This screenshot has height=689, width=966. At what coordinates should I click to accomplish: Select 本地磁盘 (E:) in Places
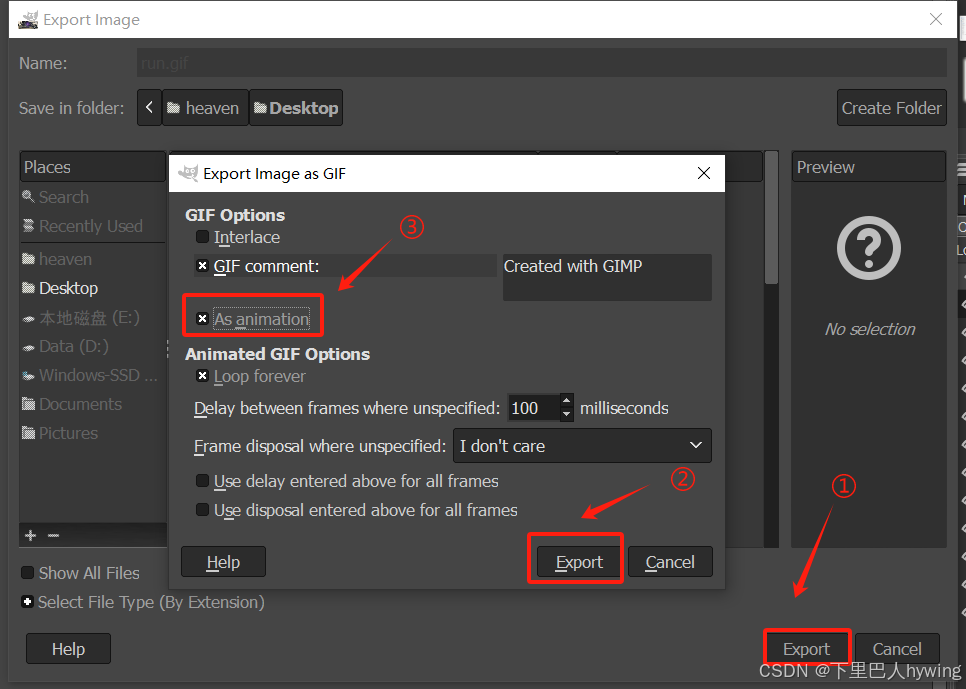coord(92,317)
